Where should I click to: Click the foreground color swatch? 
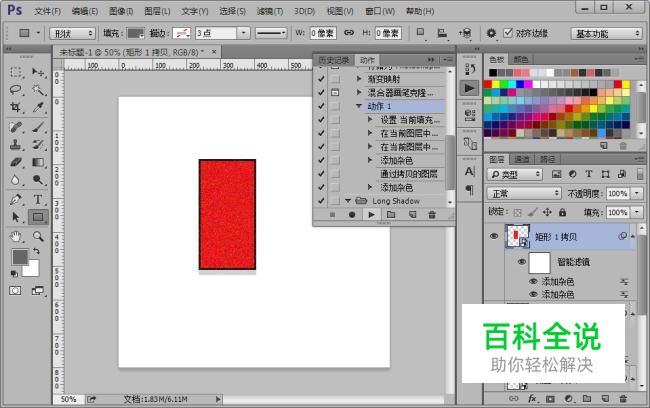19,257
